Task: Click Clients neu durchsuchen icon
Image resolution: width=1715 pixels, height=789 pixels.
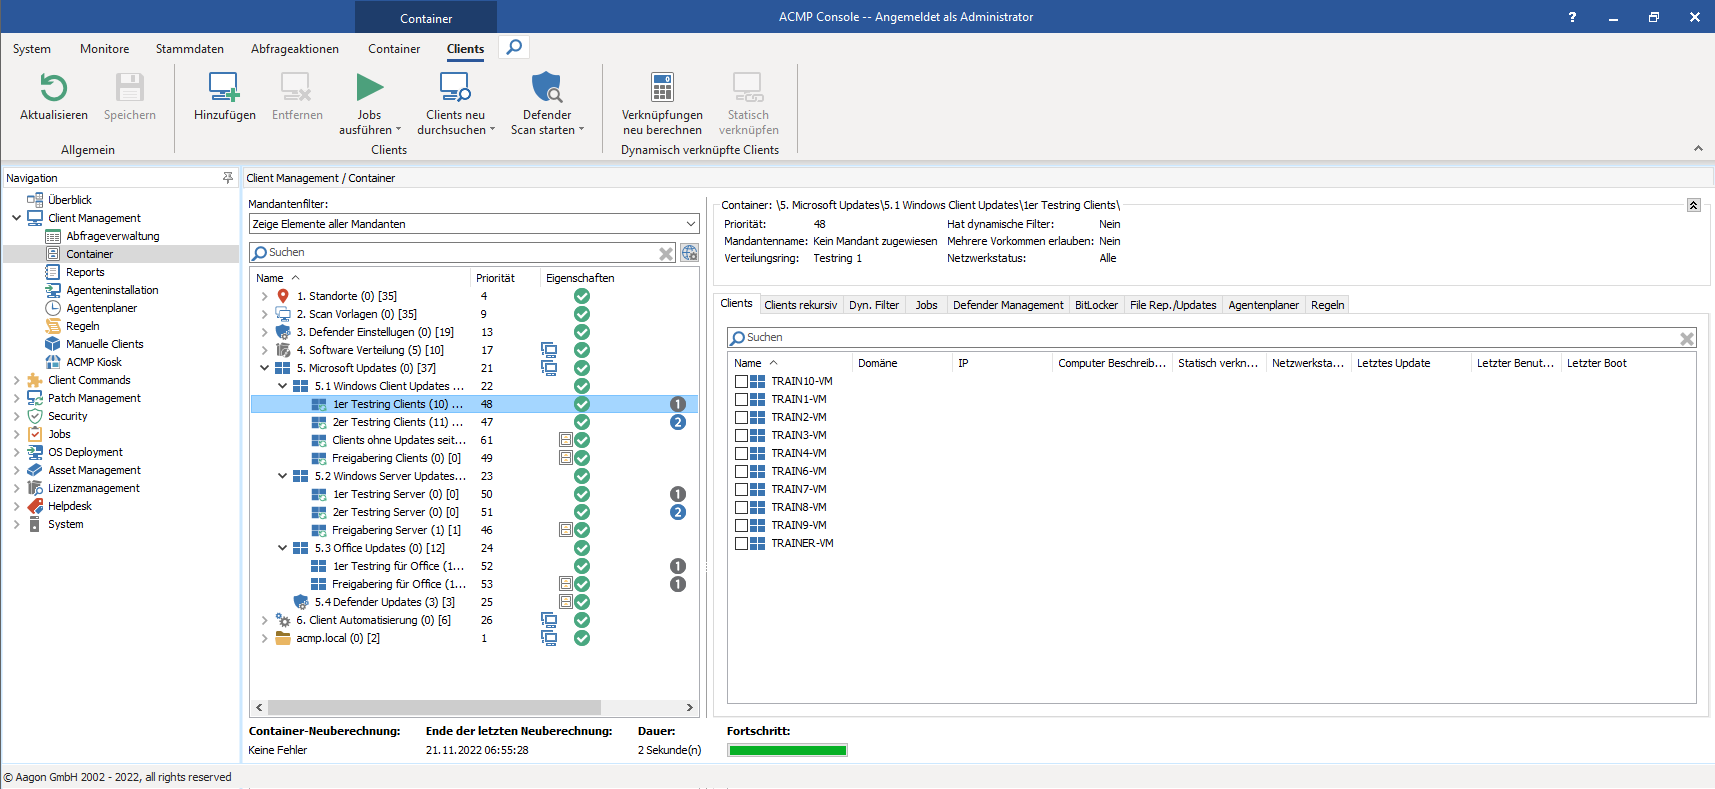Action: 455,88
